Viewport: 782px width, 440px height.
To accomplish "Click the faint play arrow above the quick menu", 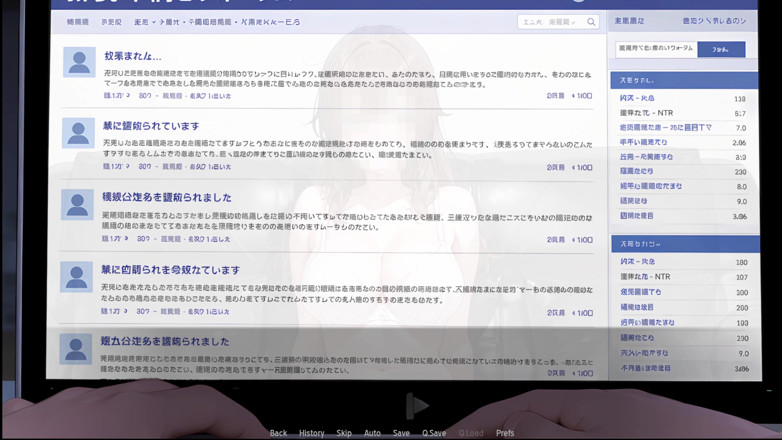I will [417, 405].
